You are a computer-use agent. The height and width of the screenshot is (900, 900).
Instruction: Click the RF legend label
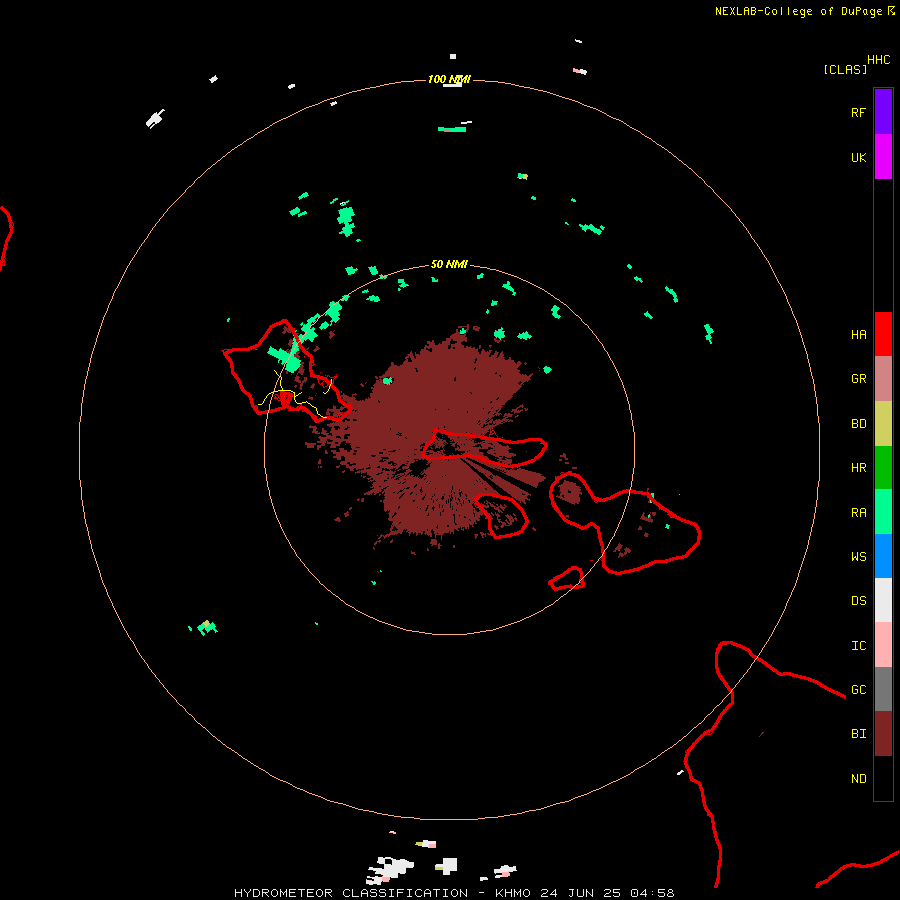[x=859, y=112]
